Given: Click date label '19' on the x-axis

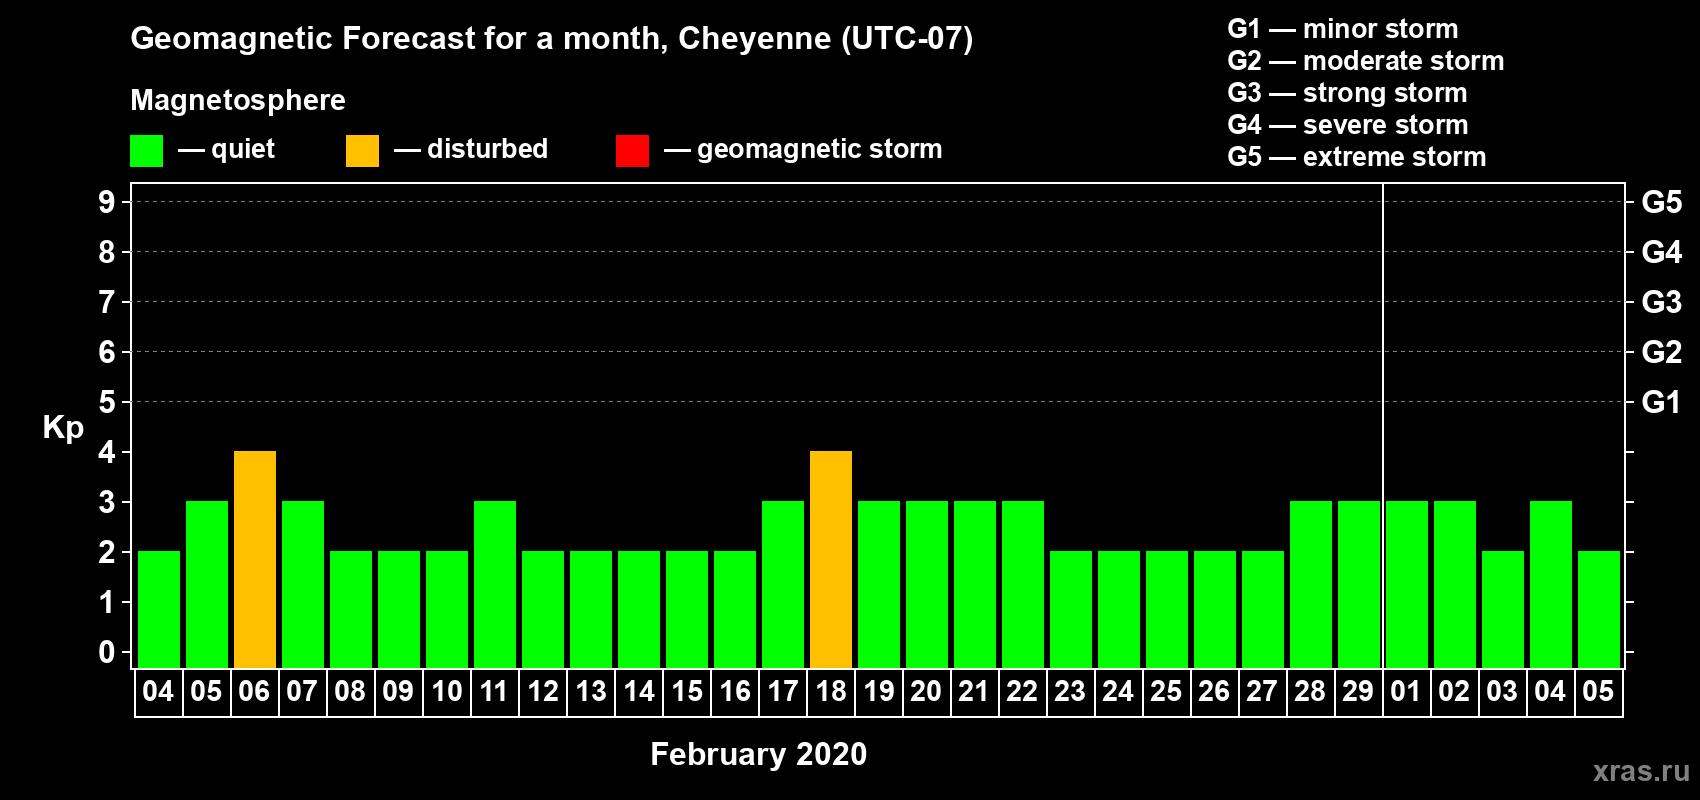Looking at the screenshot, I should click(879, 692).
